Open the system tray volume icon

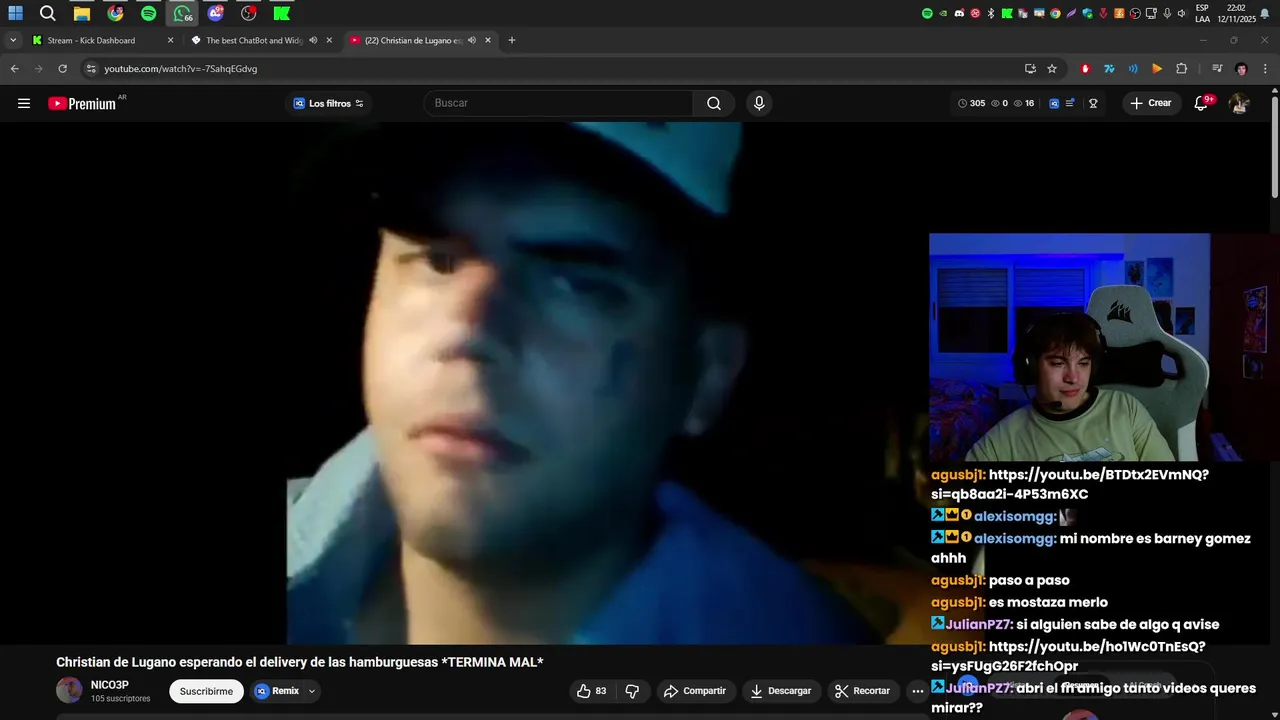point(1181,13)
